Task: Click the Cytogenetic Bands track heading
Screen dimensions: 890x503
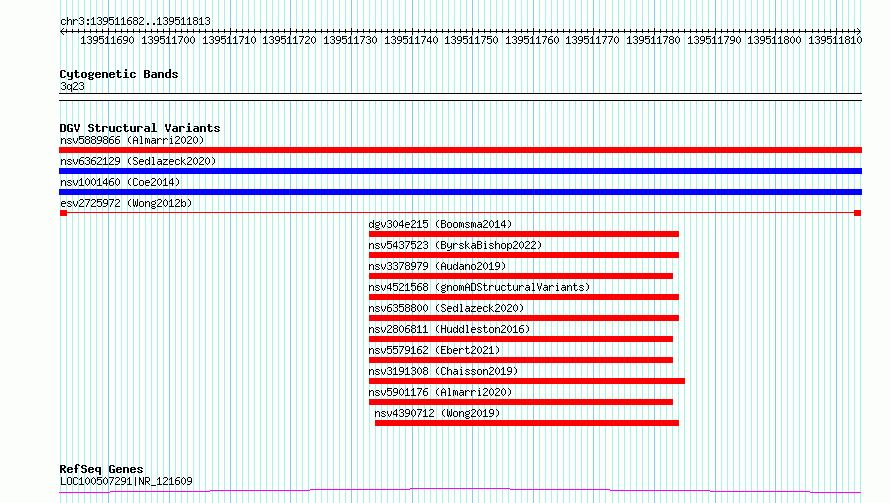Action: pyautogui.click(x=119, y=74)
